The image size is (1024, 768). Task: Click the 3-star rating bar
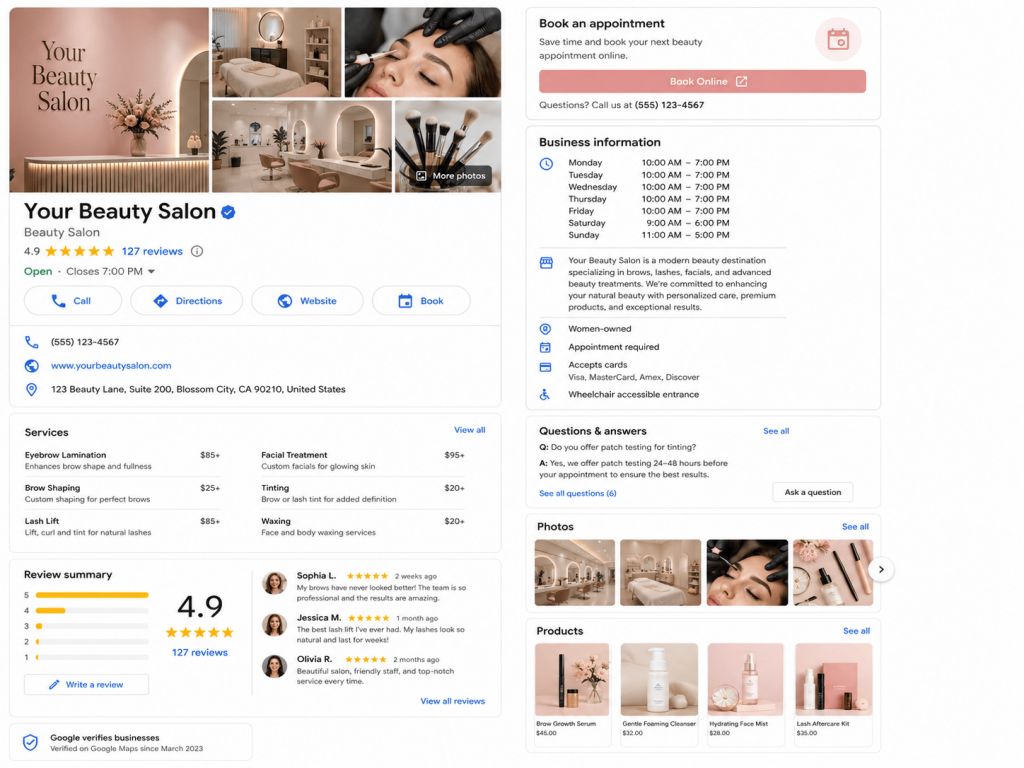coord(92,626)
